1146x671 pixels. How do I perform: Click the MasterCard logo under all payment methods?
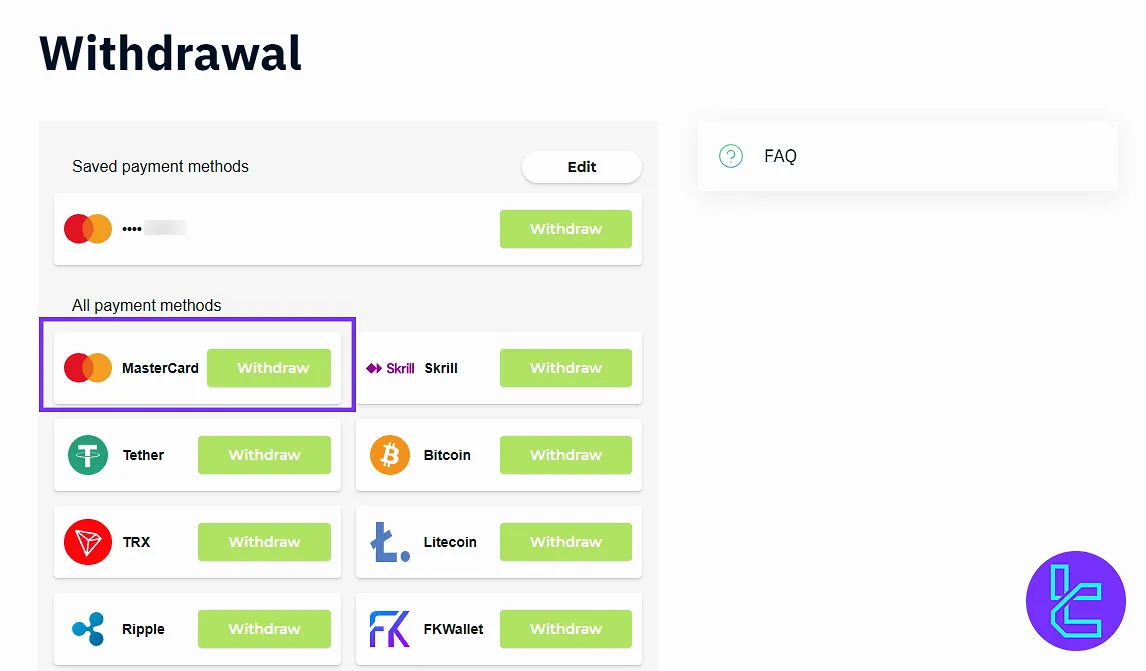coord(88,368)
